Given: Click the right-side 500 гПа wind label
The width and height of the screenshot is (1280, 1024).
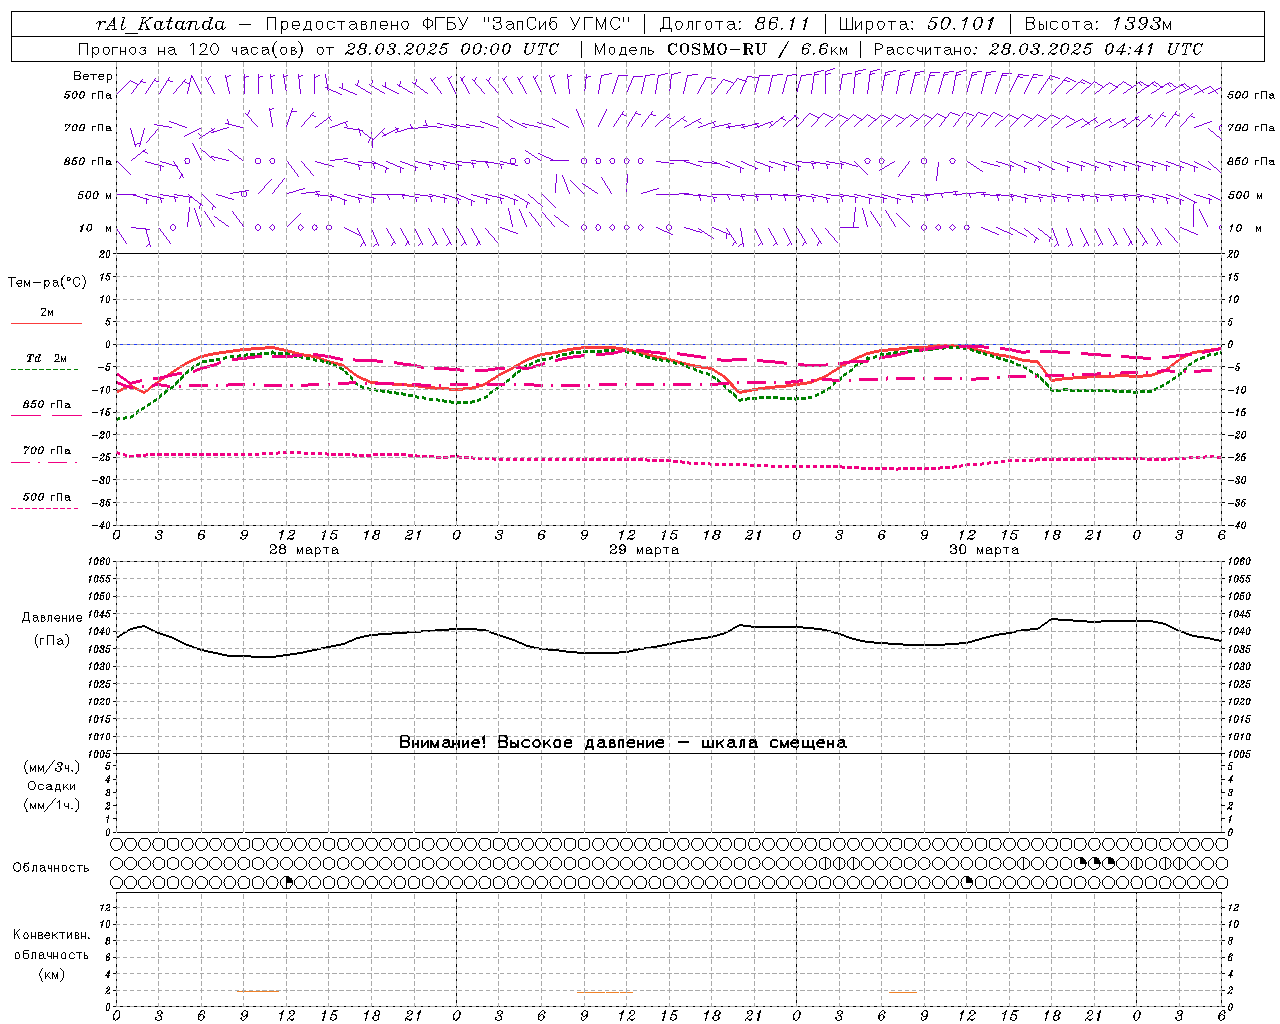Looking at the screenshot, I should click(x=1251, y=95).
